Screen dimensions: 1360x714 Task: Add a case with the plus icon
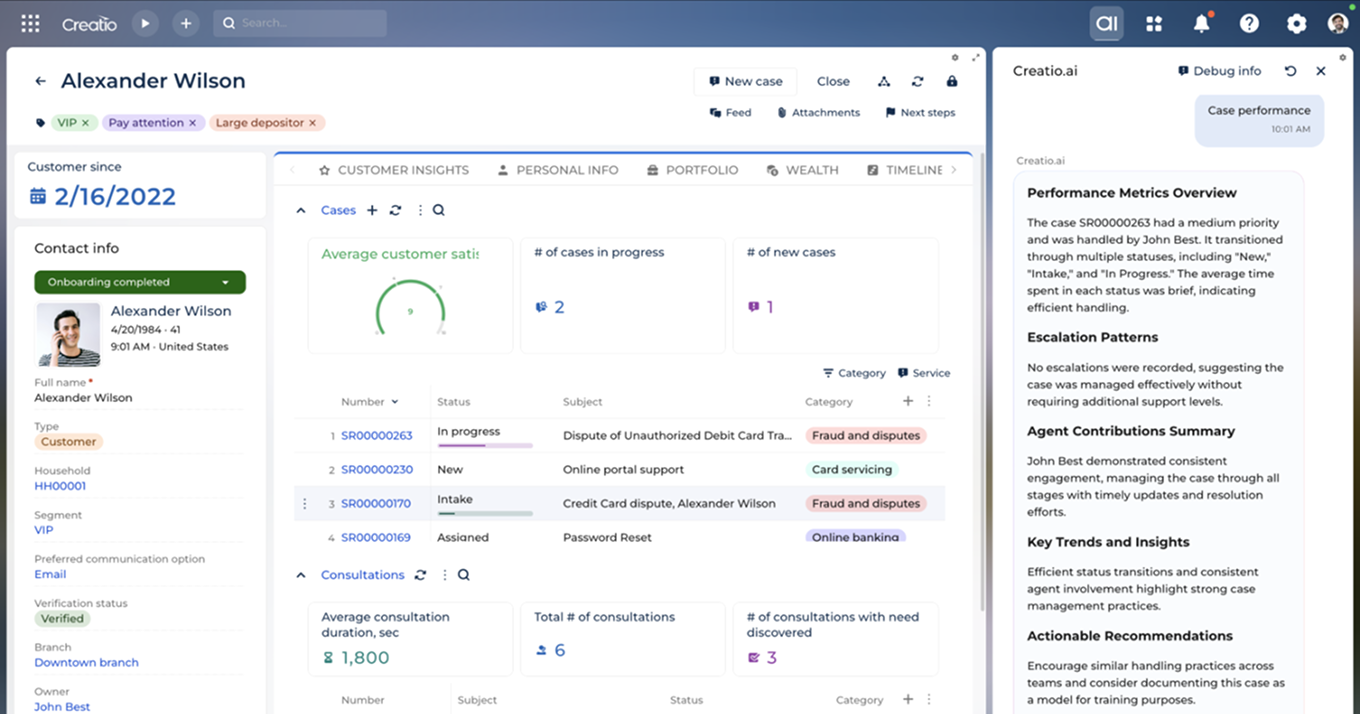pos(371,210)
